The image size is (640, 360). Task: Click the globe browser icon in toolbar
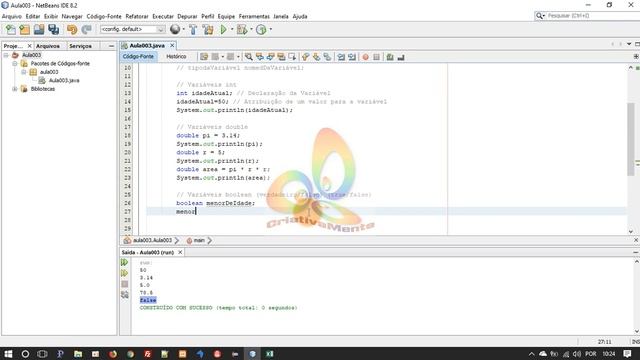pyautogui.click(x=175, y=29)
